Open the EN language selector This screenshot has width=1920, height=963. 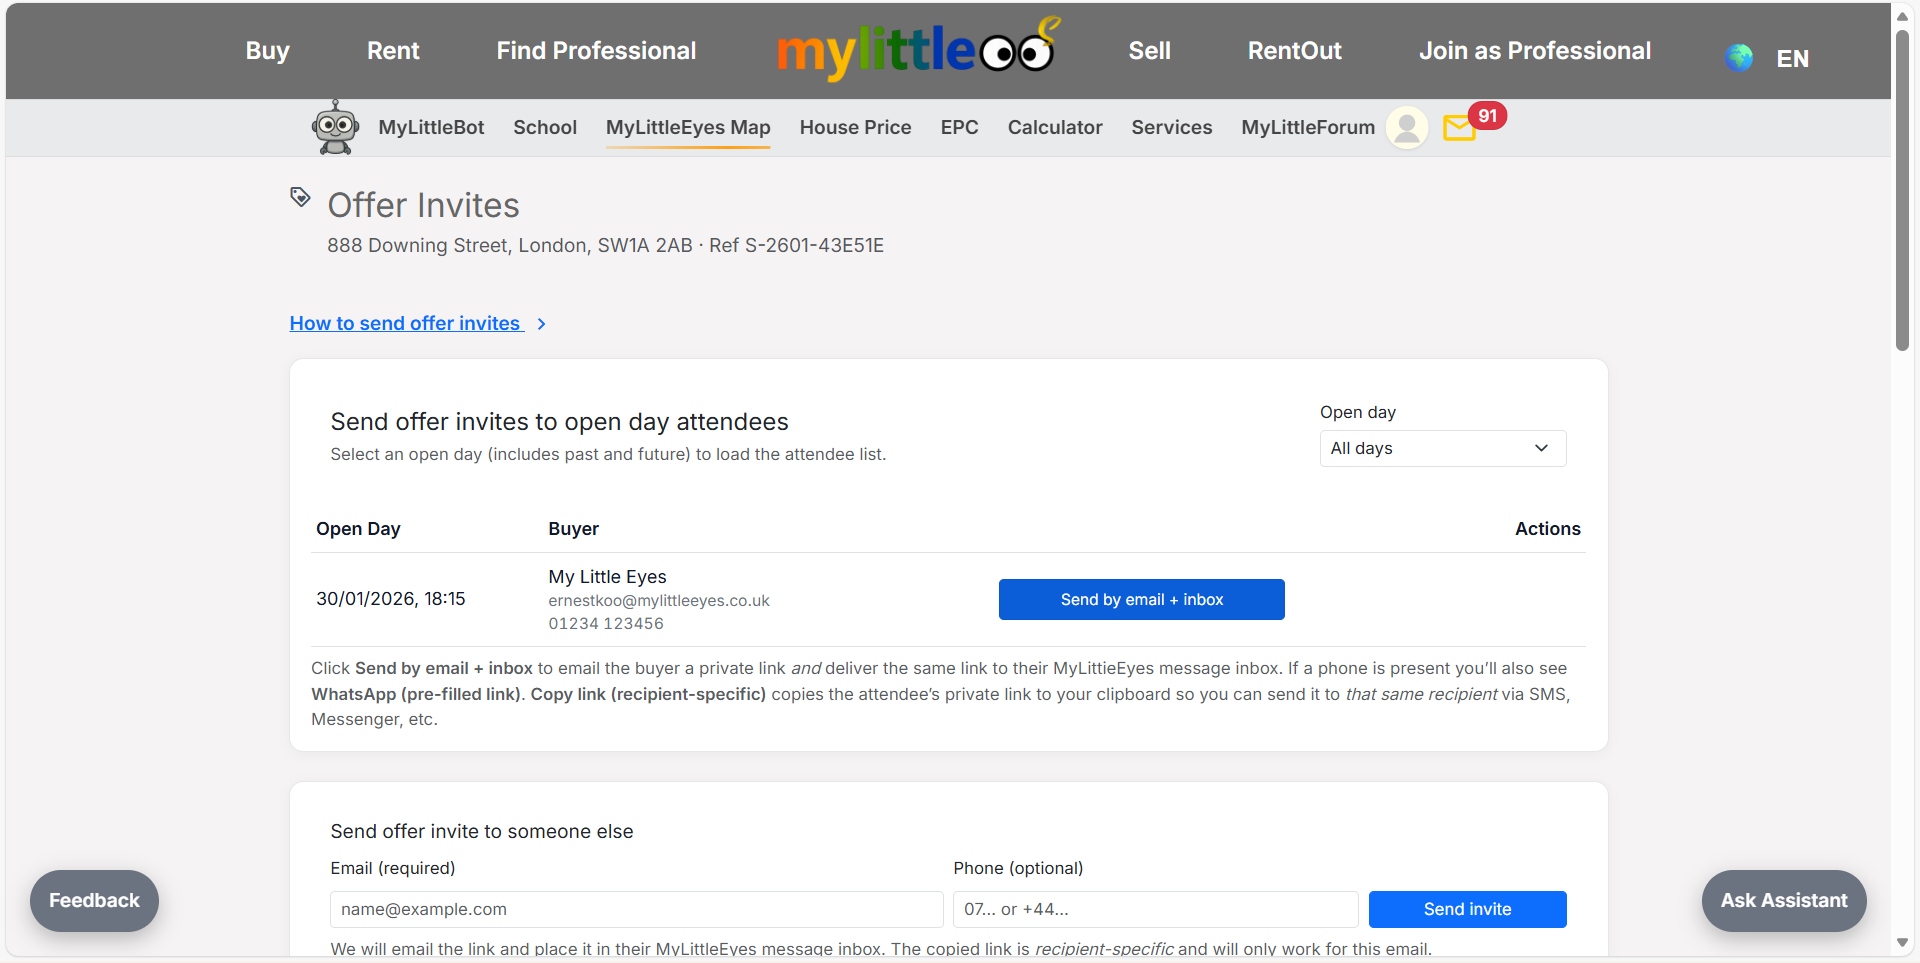pos(1792,59)
